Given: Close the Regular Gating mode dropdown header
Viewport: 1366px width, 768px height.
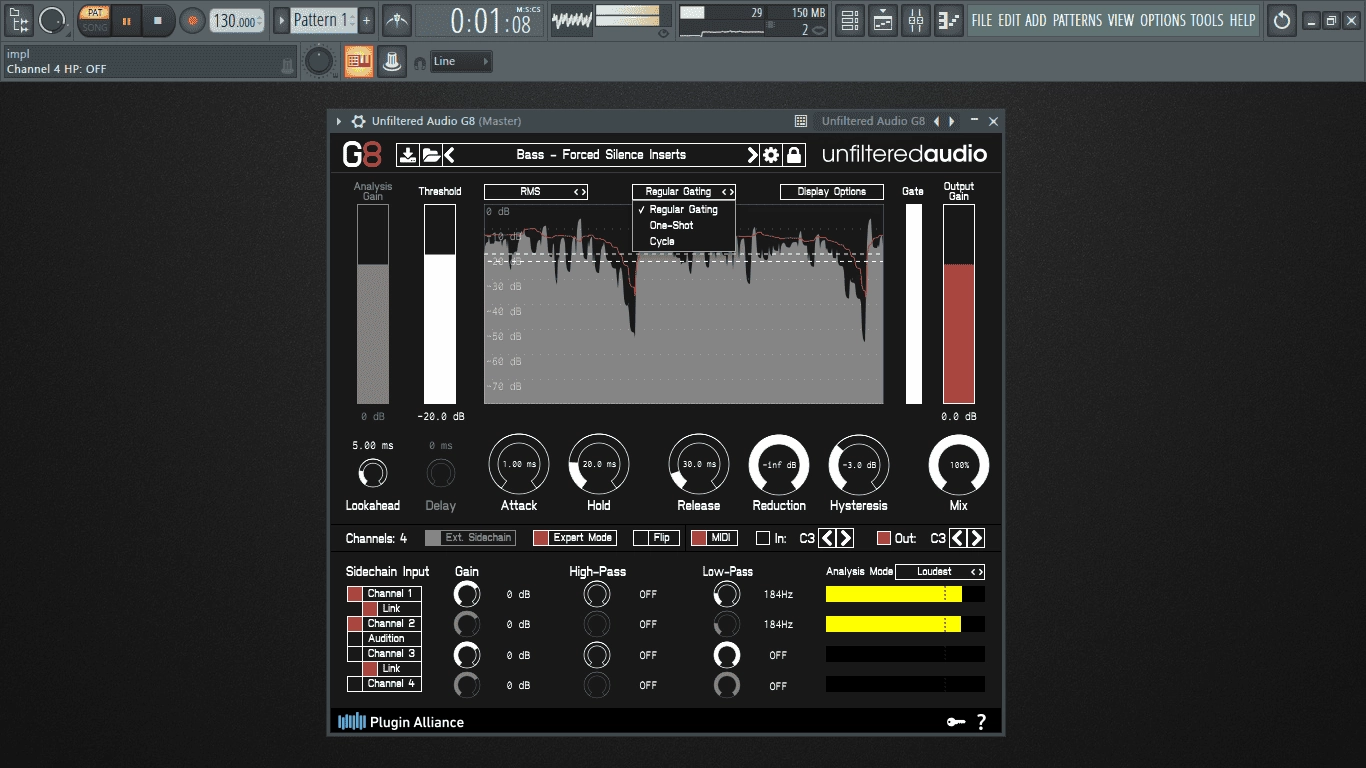Looking at the screenshot, I should [x=684, y=191].
